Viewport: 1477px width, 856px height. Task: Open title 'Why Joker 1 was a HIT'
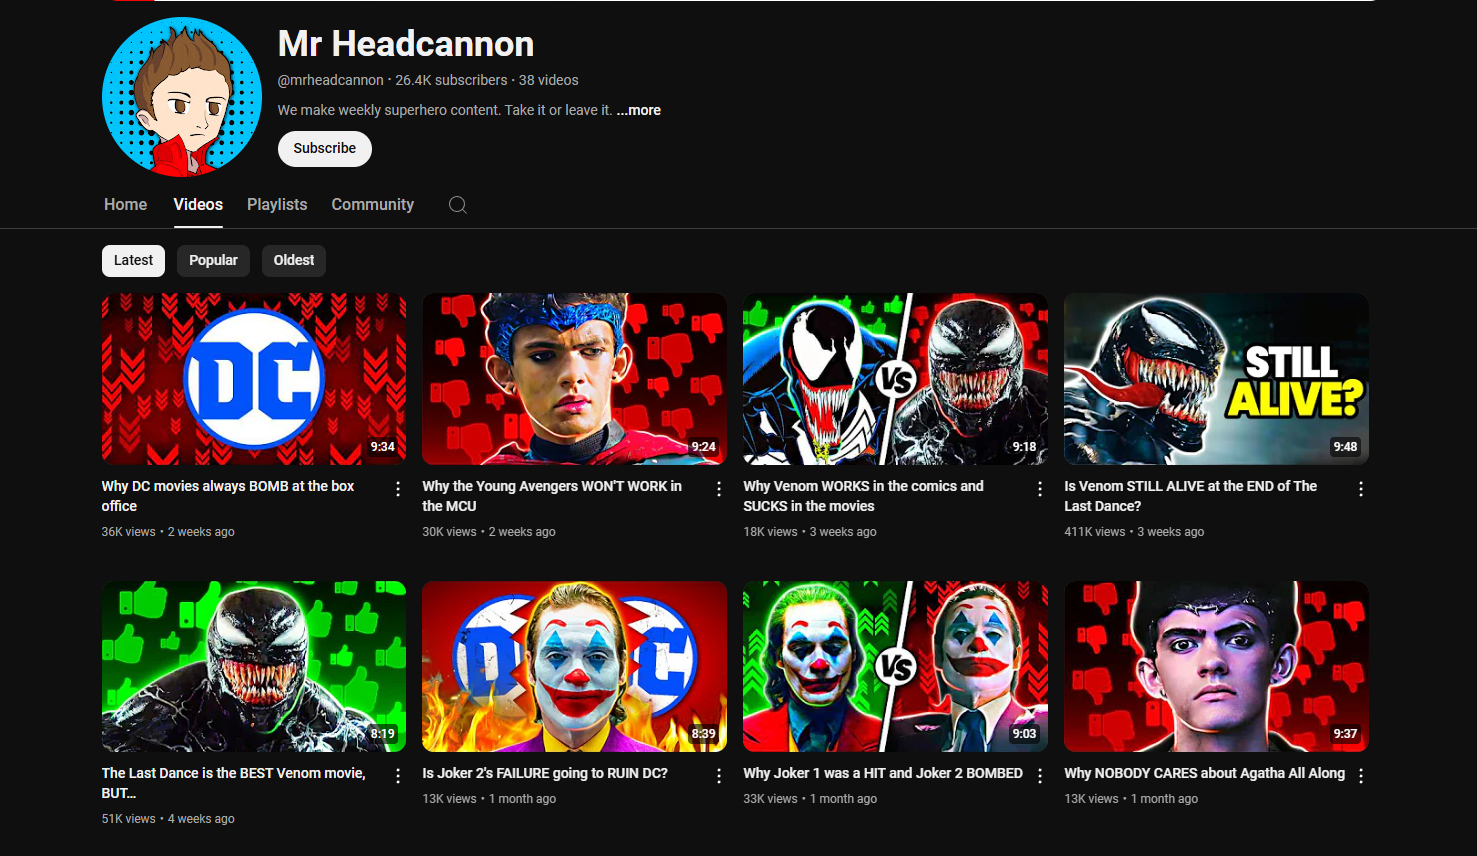coord(883,773)
